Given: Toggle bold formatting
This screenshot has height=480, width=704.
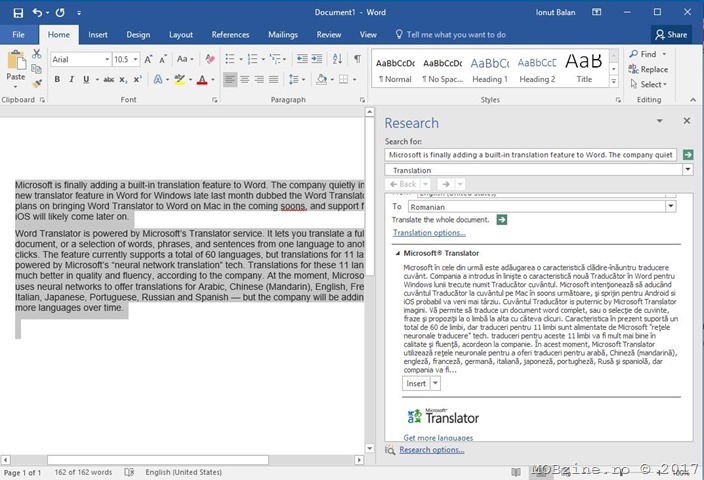Looking at the screenshot, I should pos(57,79).
